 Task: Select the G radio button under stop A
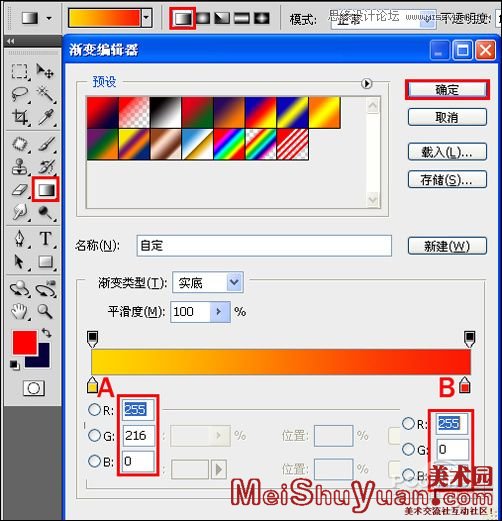[x=94, y=435]
